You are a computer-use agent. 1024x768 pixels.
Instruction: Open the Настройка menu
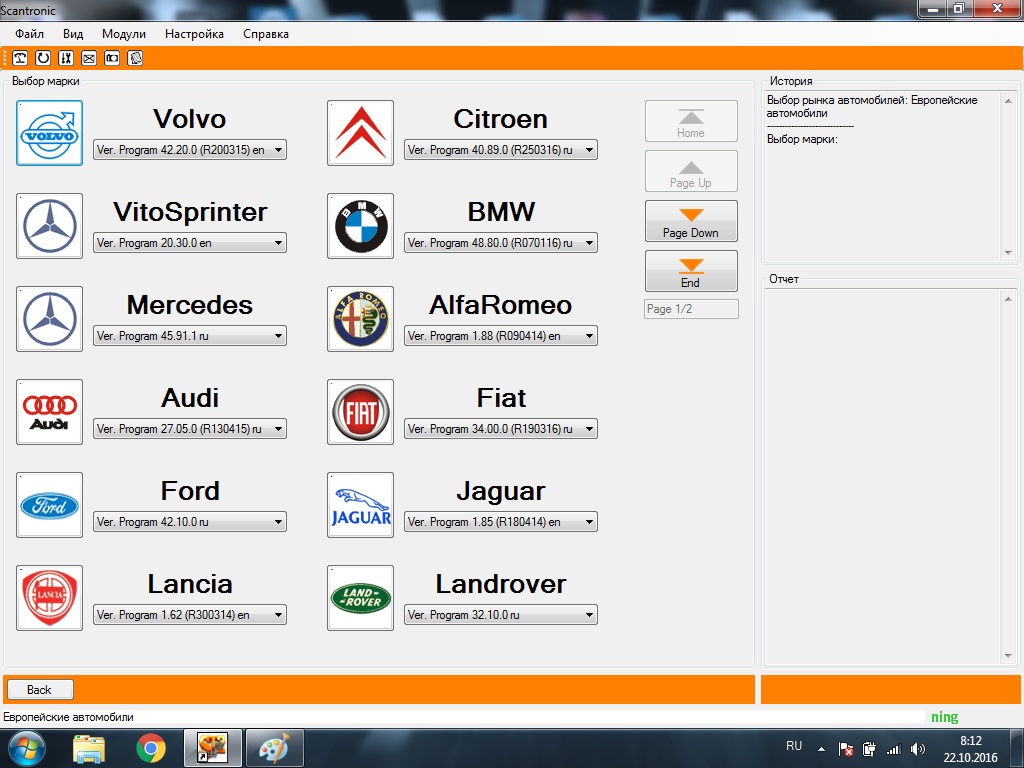(194, 34)
